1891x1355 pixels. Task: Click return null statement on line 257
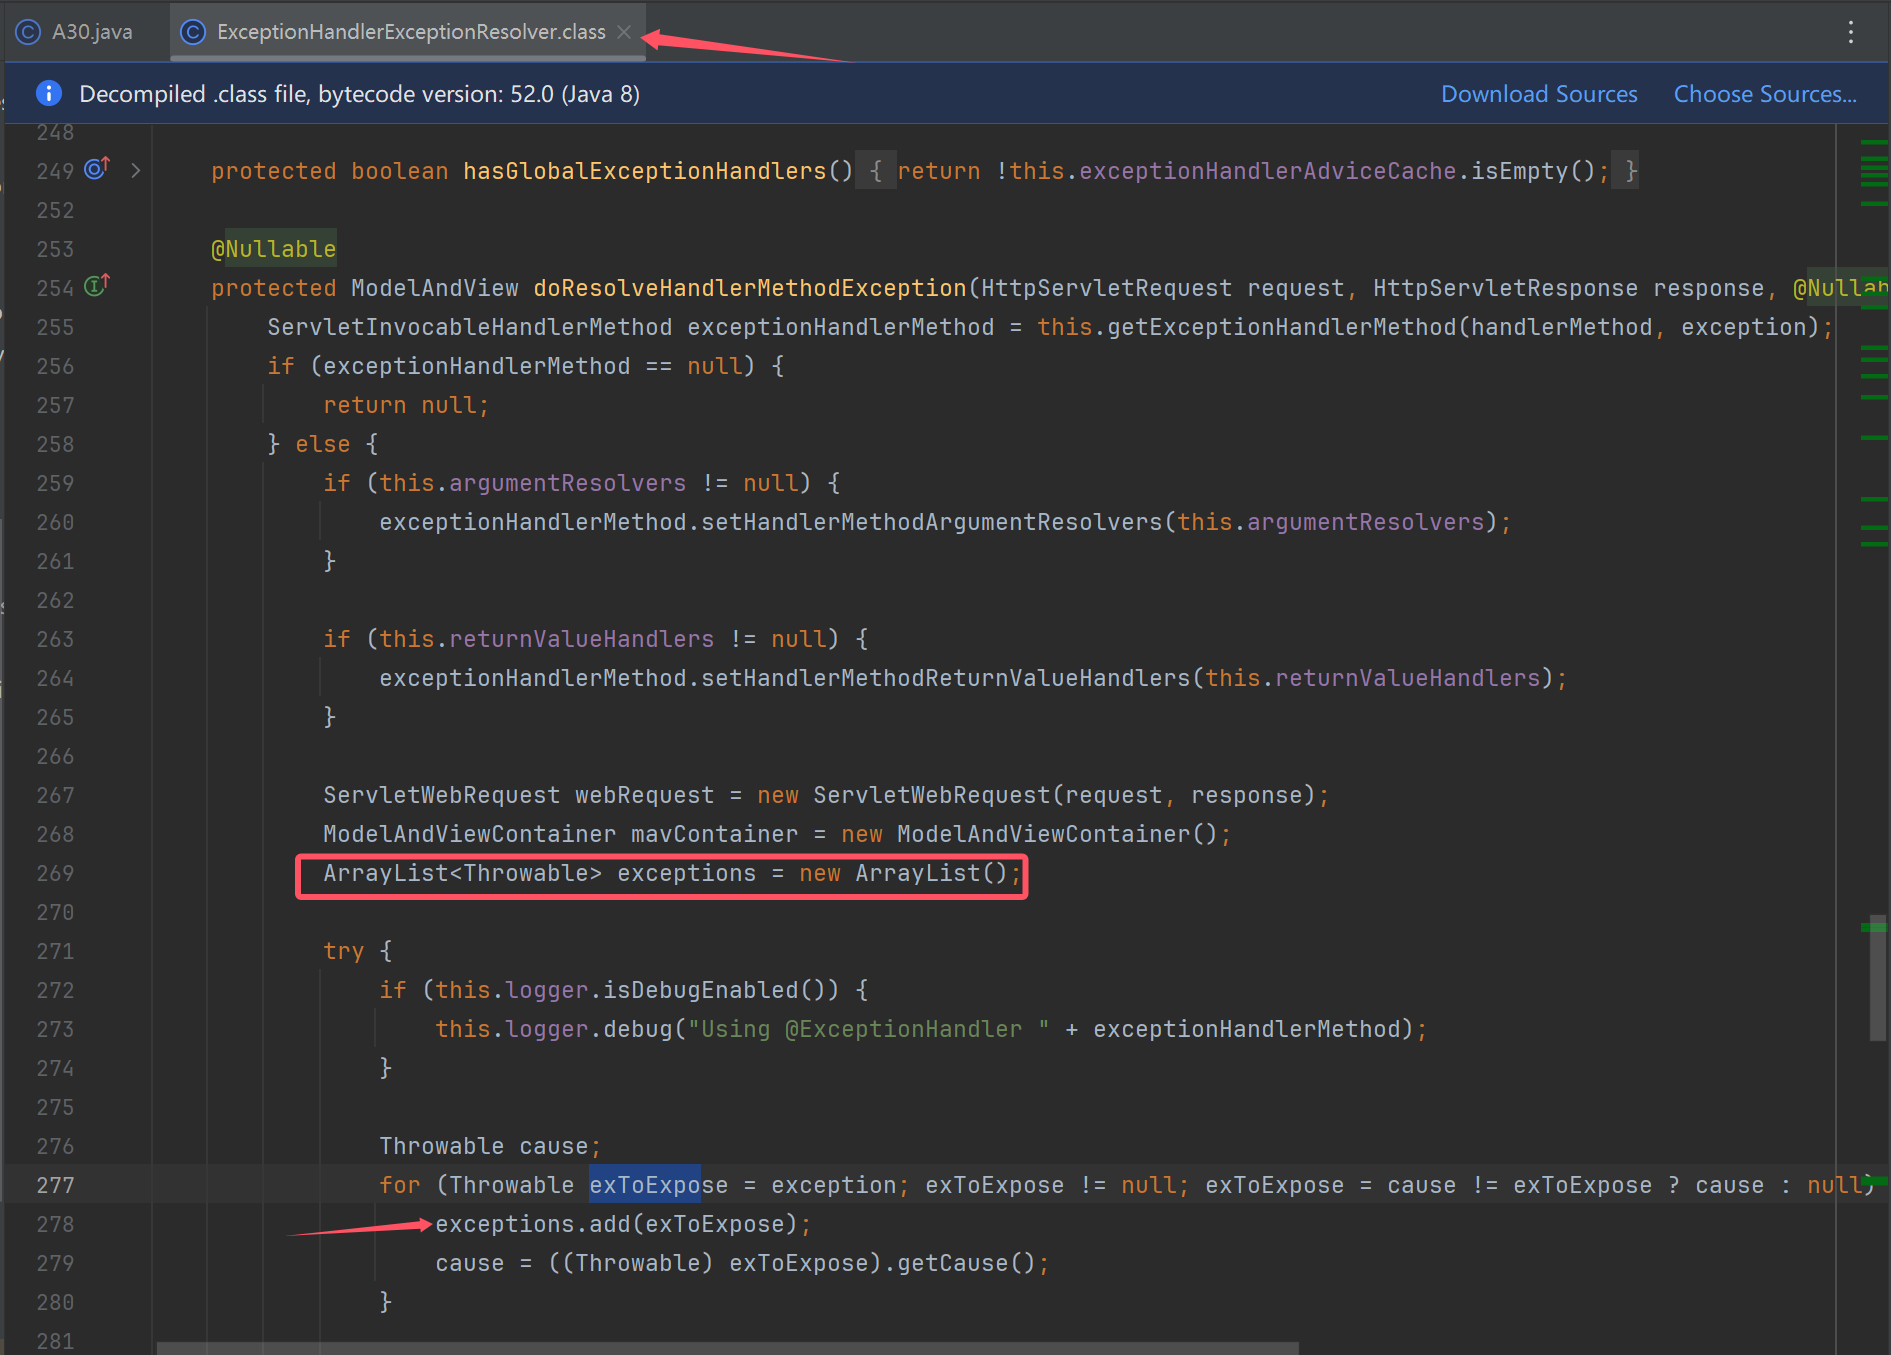pyautogui.click(x=406, y=405)
